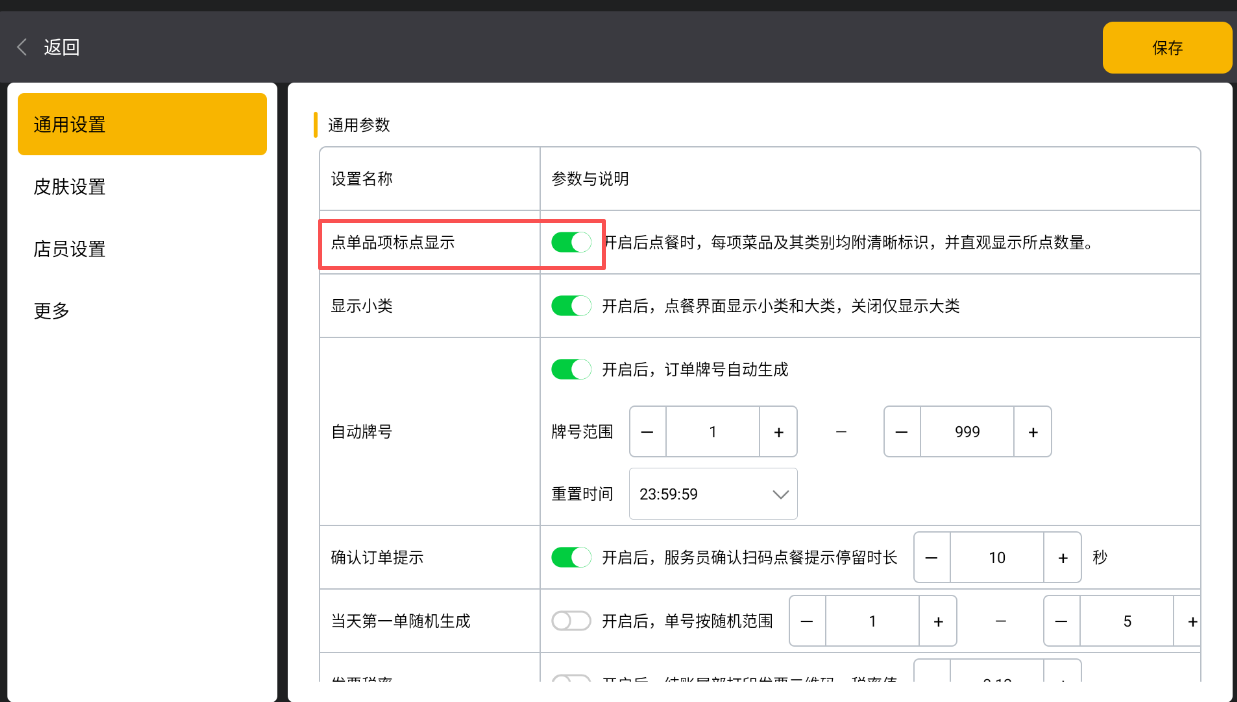
Task: Enable the 当天第一单随机生成 toggle
Action: point(572,621)
